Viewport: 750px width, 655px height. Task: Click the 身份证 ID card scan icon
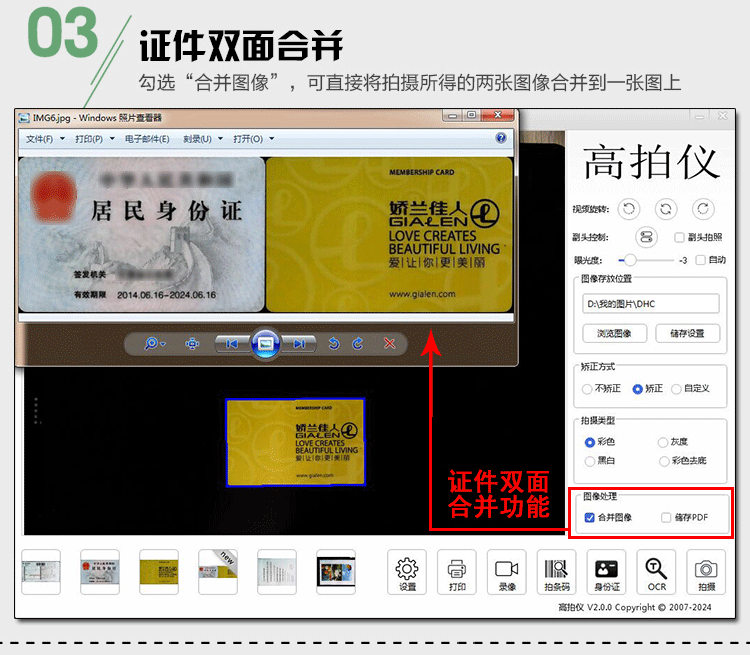click(607, 572)
